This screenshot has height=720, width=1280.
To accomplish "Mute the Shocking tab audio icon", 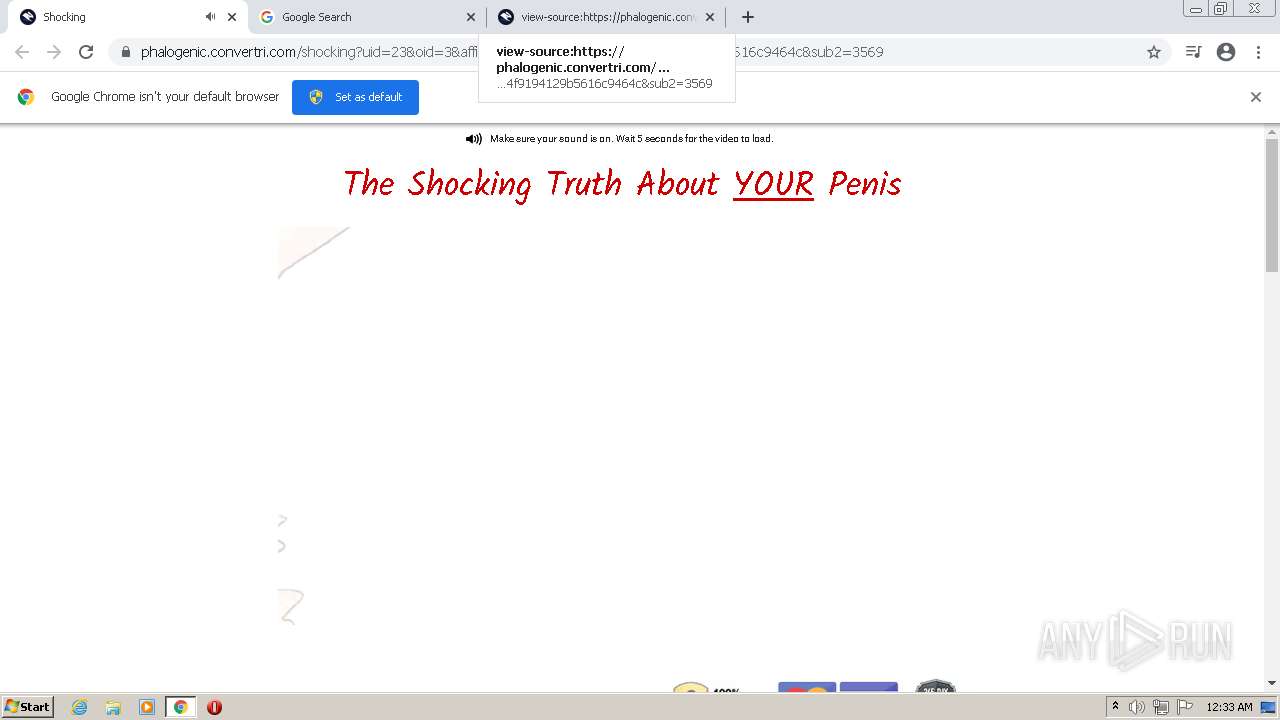I will click(x=210, y=17).
